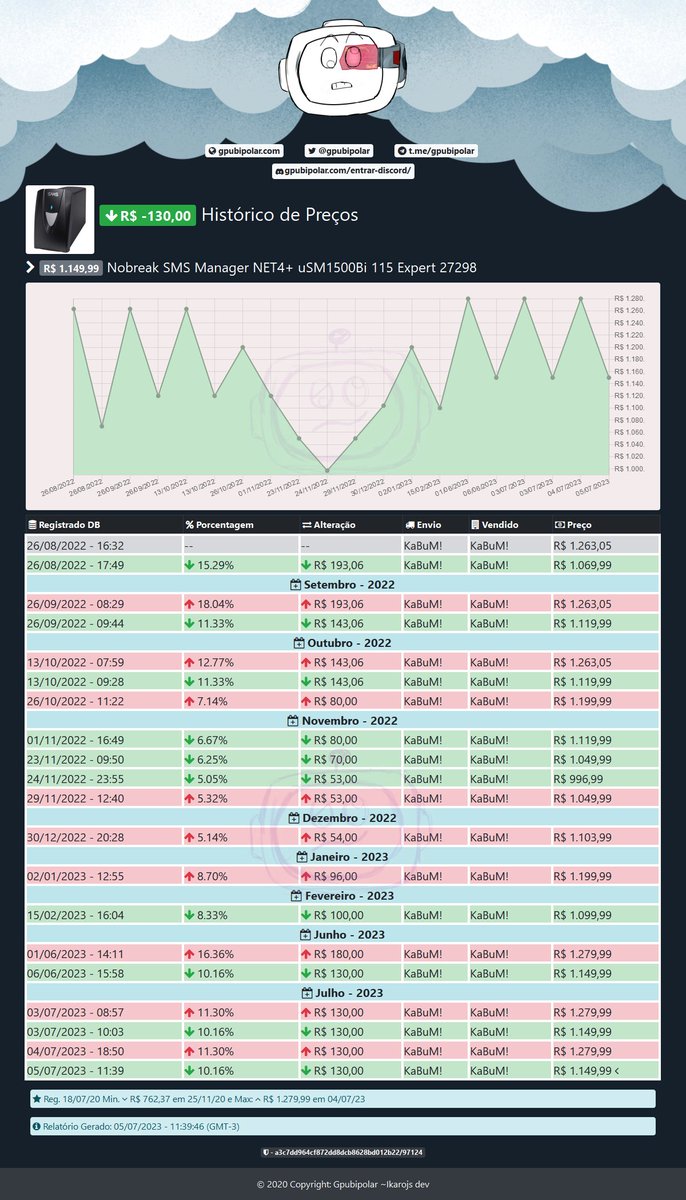Click the up arrow next to 16.36%
Screen dimensions: 686x1200
click(189, 954)
